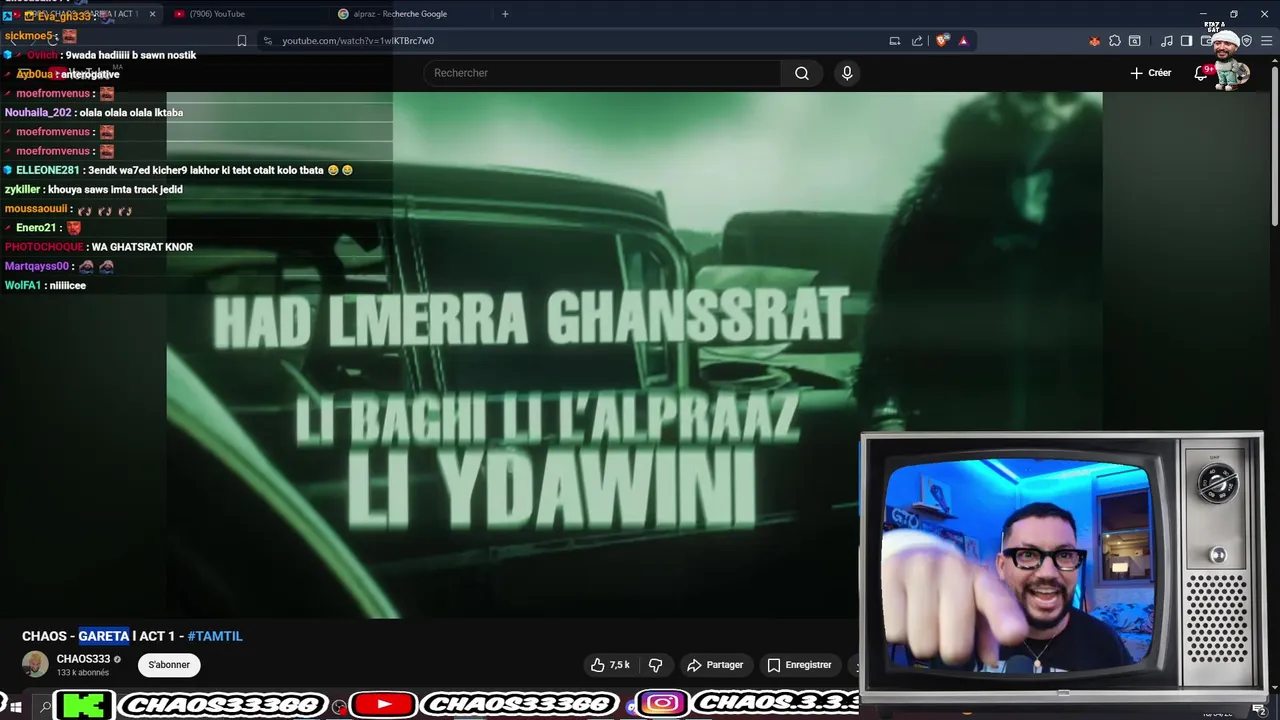Like the video with thumbs-up 7,5 k
Viewport: 1280px width, 720px height.
point(610,665)
